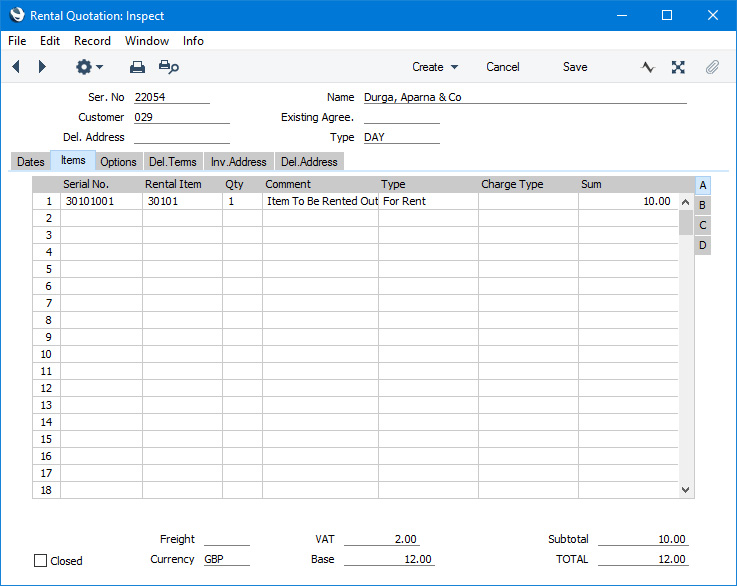Switch to the Inv.Address tab
This screenshot has height=586, width=737.
238,162
